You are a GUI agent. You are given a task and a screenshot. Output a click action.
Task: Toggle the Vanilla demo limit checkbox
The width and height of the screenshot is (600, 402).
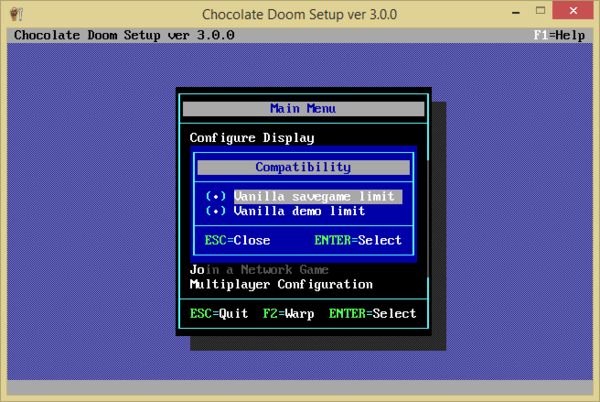point(216,211)
